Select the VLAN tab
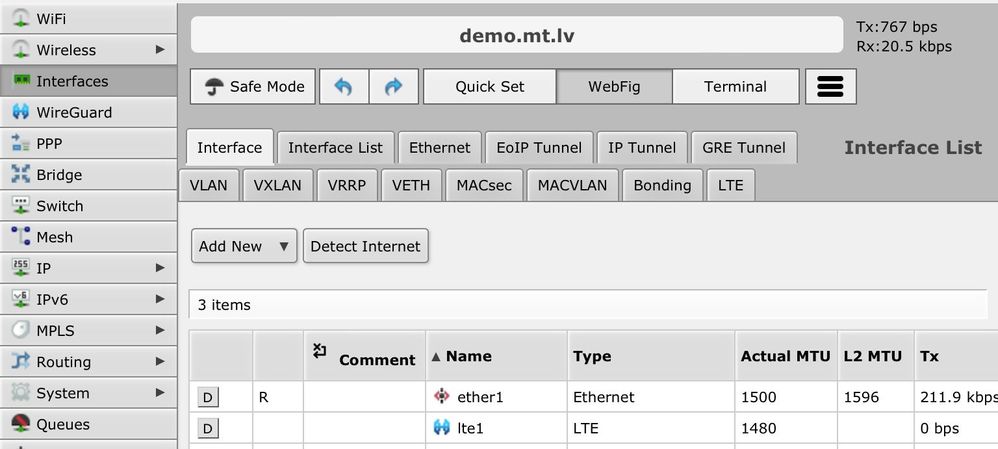The width and height of the screenshot is (998, 449). (x=208, y=185)
